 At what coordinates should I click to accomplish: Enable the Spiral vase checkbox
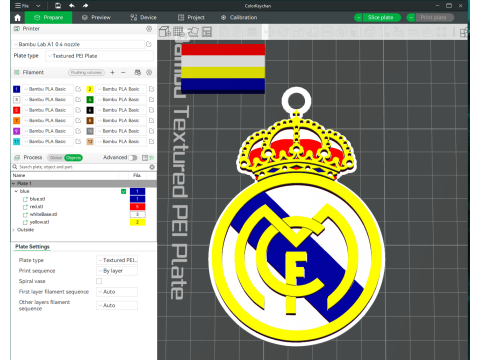pyautogui.click(x=99, y=281)
